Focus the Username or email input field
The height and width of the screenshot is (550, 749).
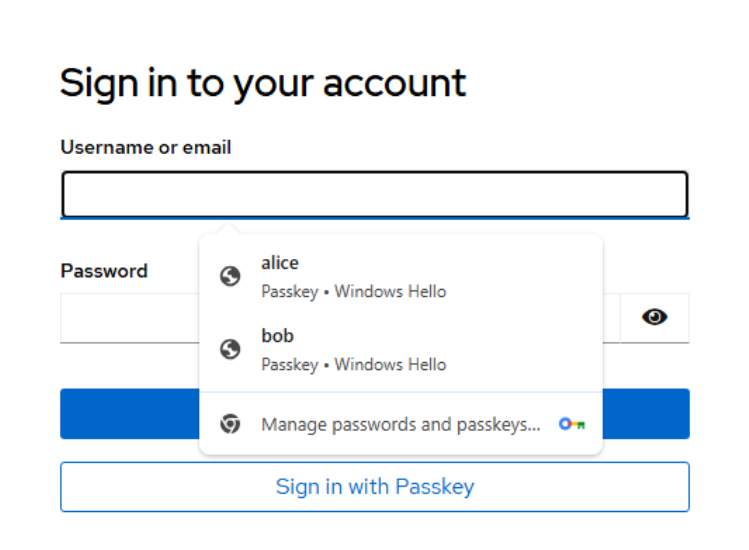tap(374, 195)
